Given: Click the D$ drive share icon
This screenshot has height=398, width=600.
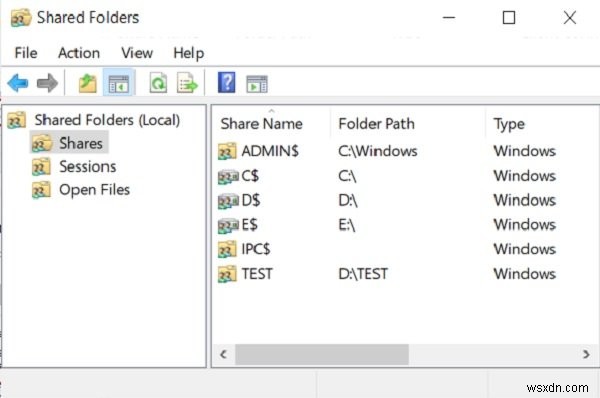Looking at the screenshot, I should tap(228, 201).
